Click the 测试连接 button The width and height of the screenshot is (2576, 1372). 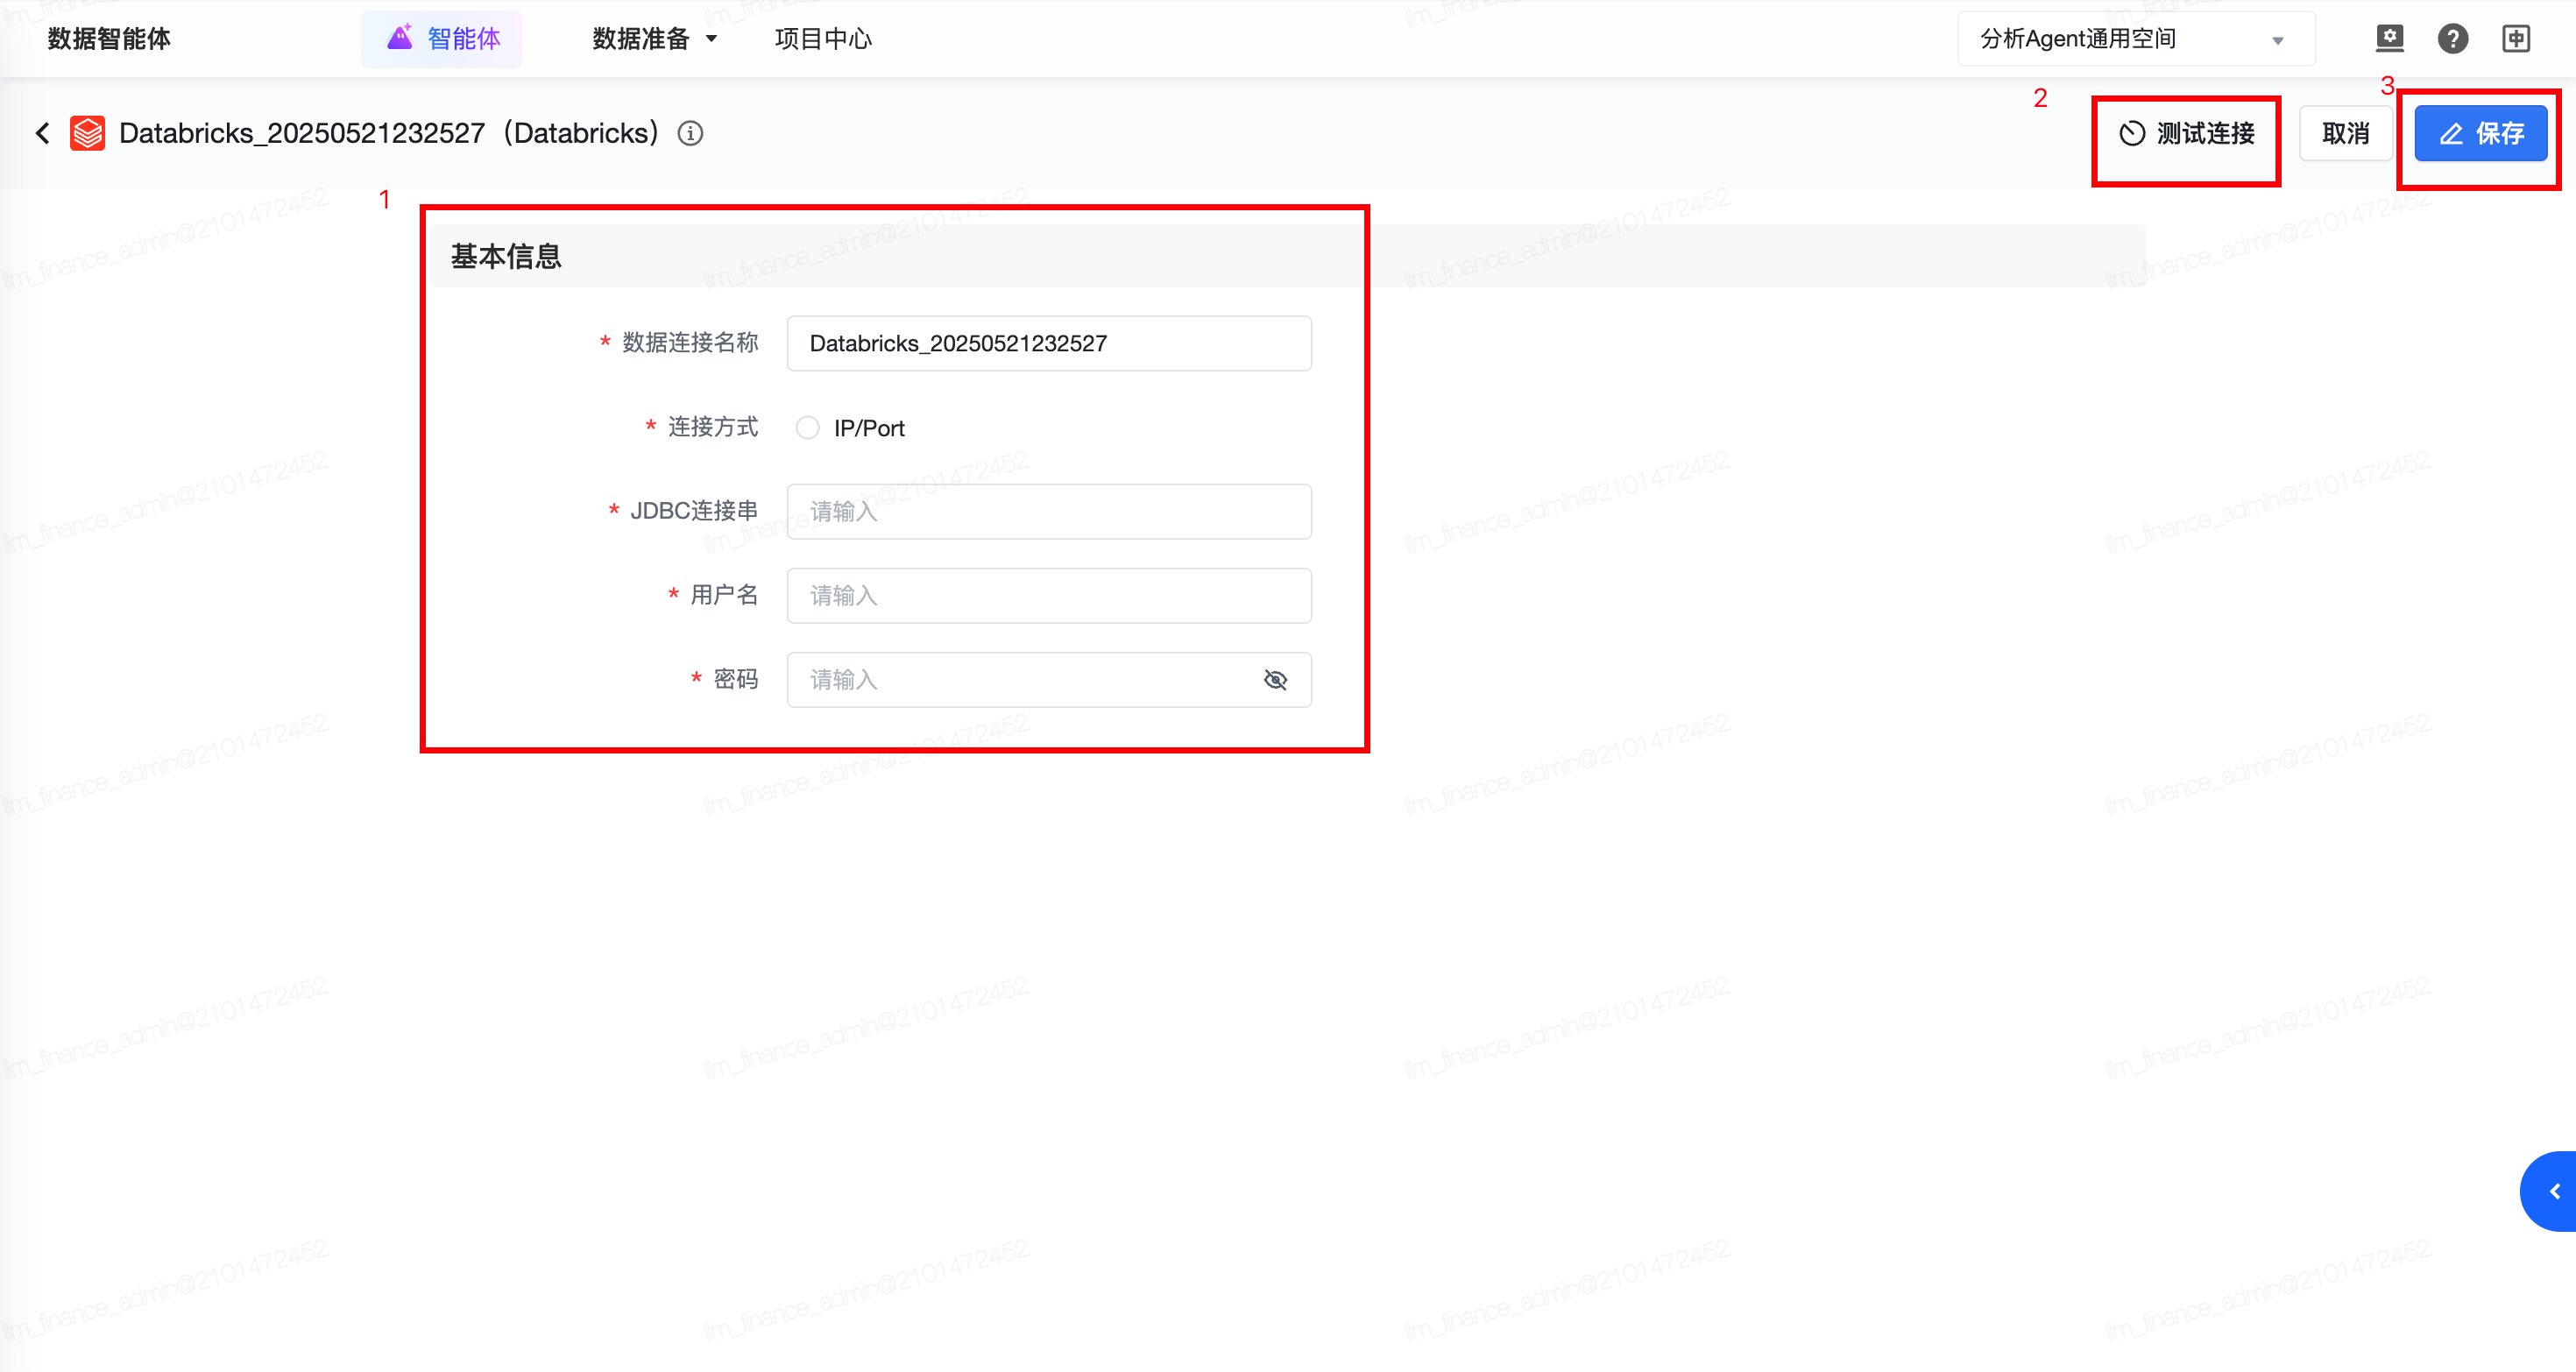pos(2186,133)
